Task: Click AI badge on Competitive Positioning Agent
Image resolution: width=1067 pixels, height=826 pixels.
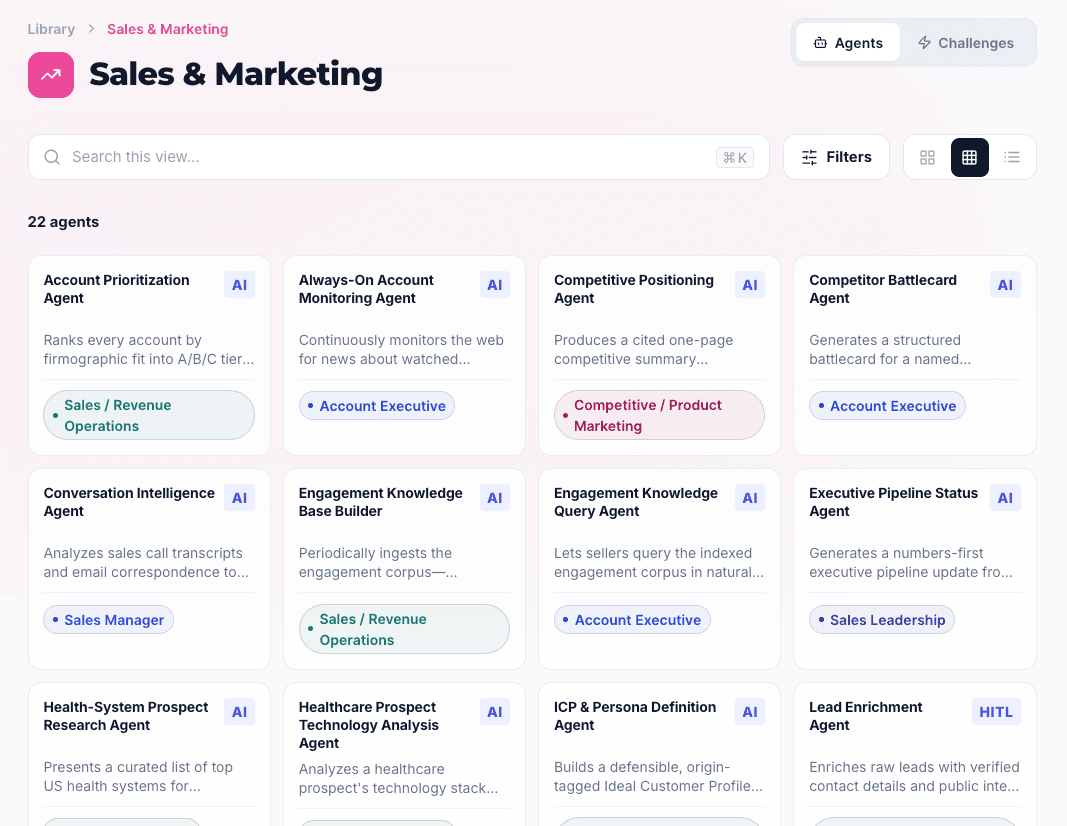Action: [x=750, y=285]
